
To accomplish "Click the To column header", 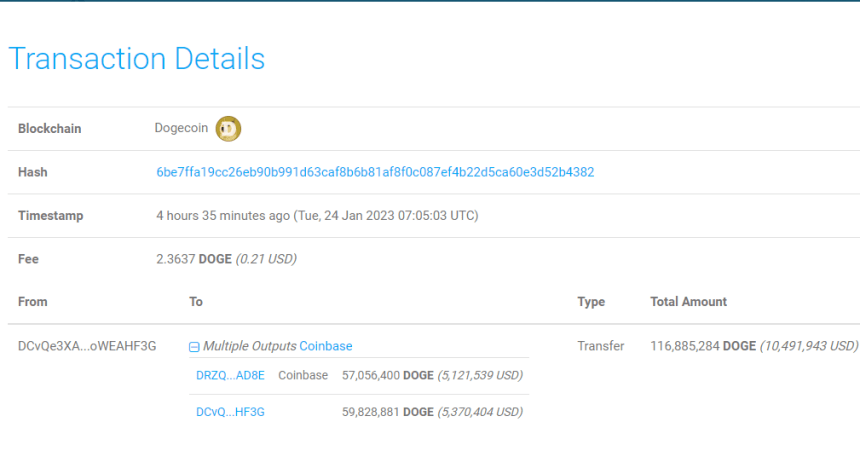I will [196, 302].
